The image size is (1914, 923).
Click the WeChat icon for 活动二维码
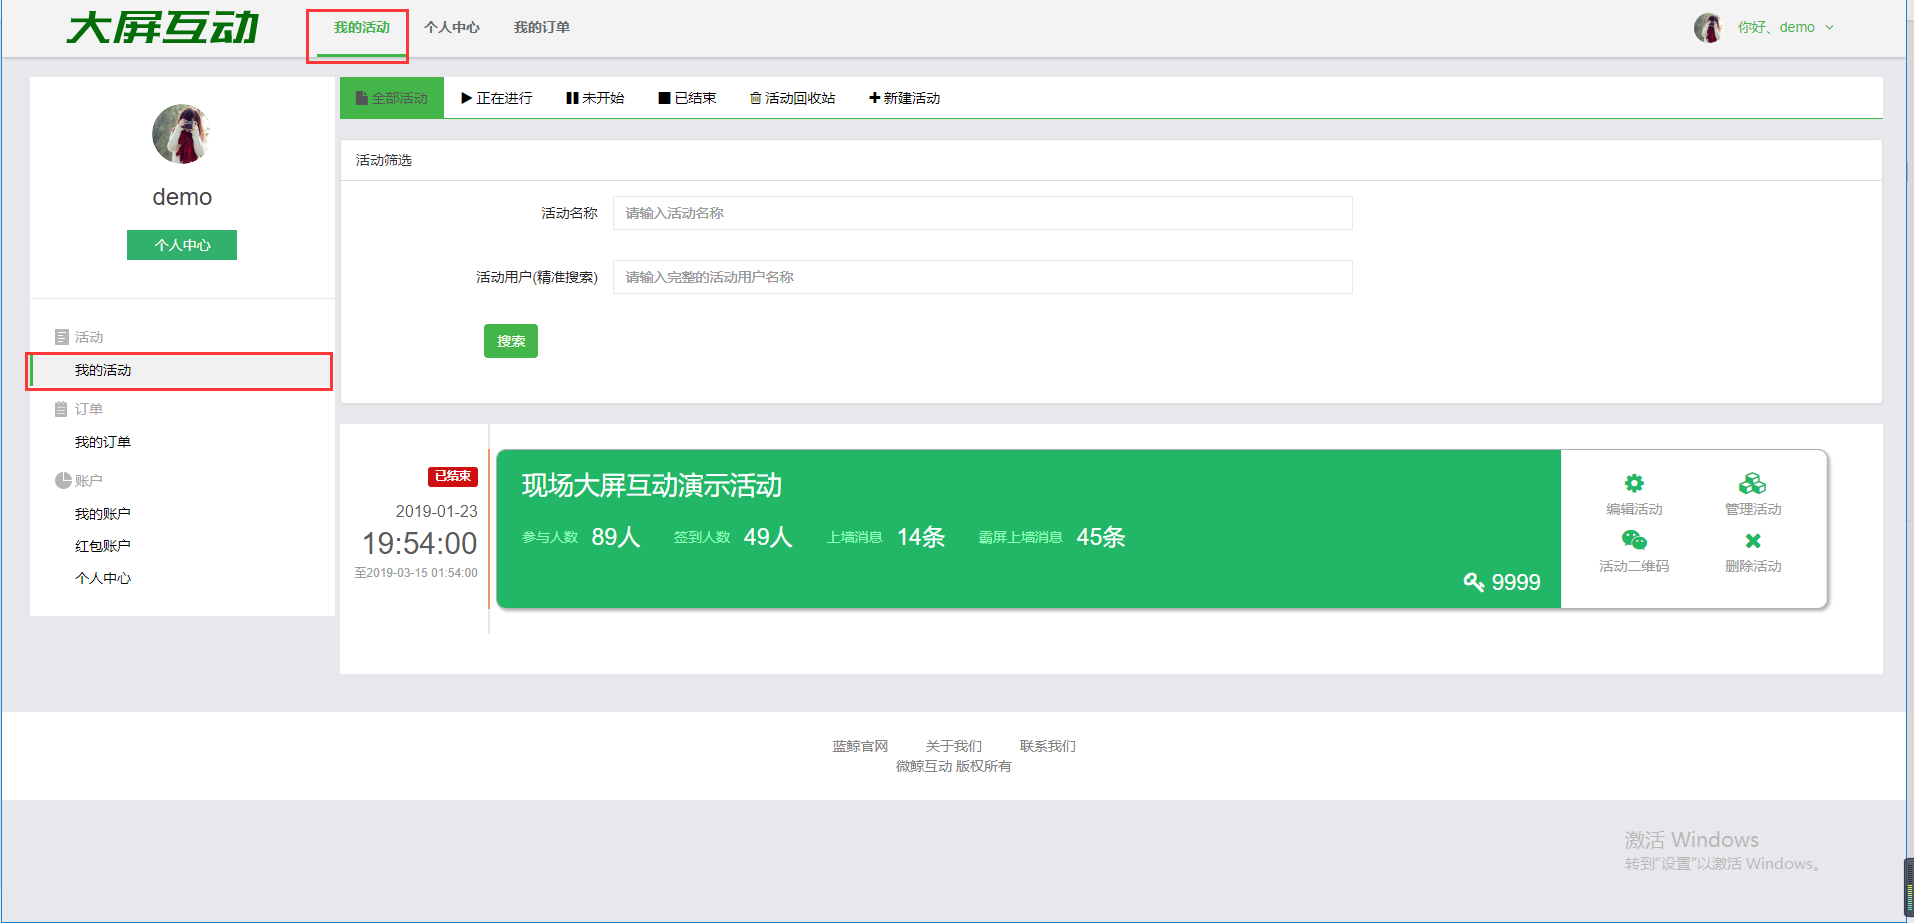[x=1634, y=541]
